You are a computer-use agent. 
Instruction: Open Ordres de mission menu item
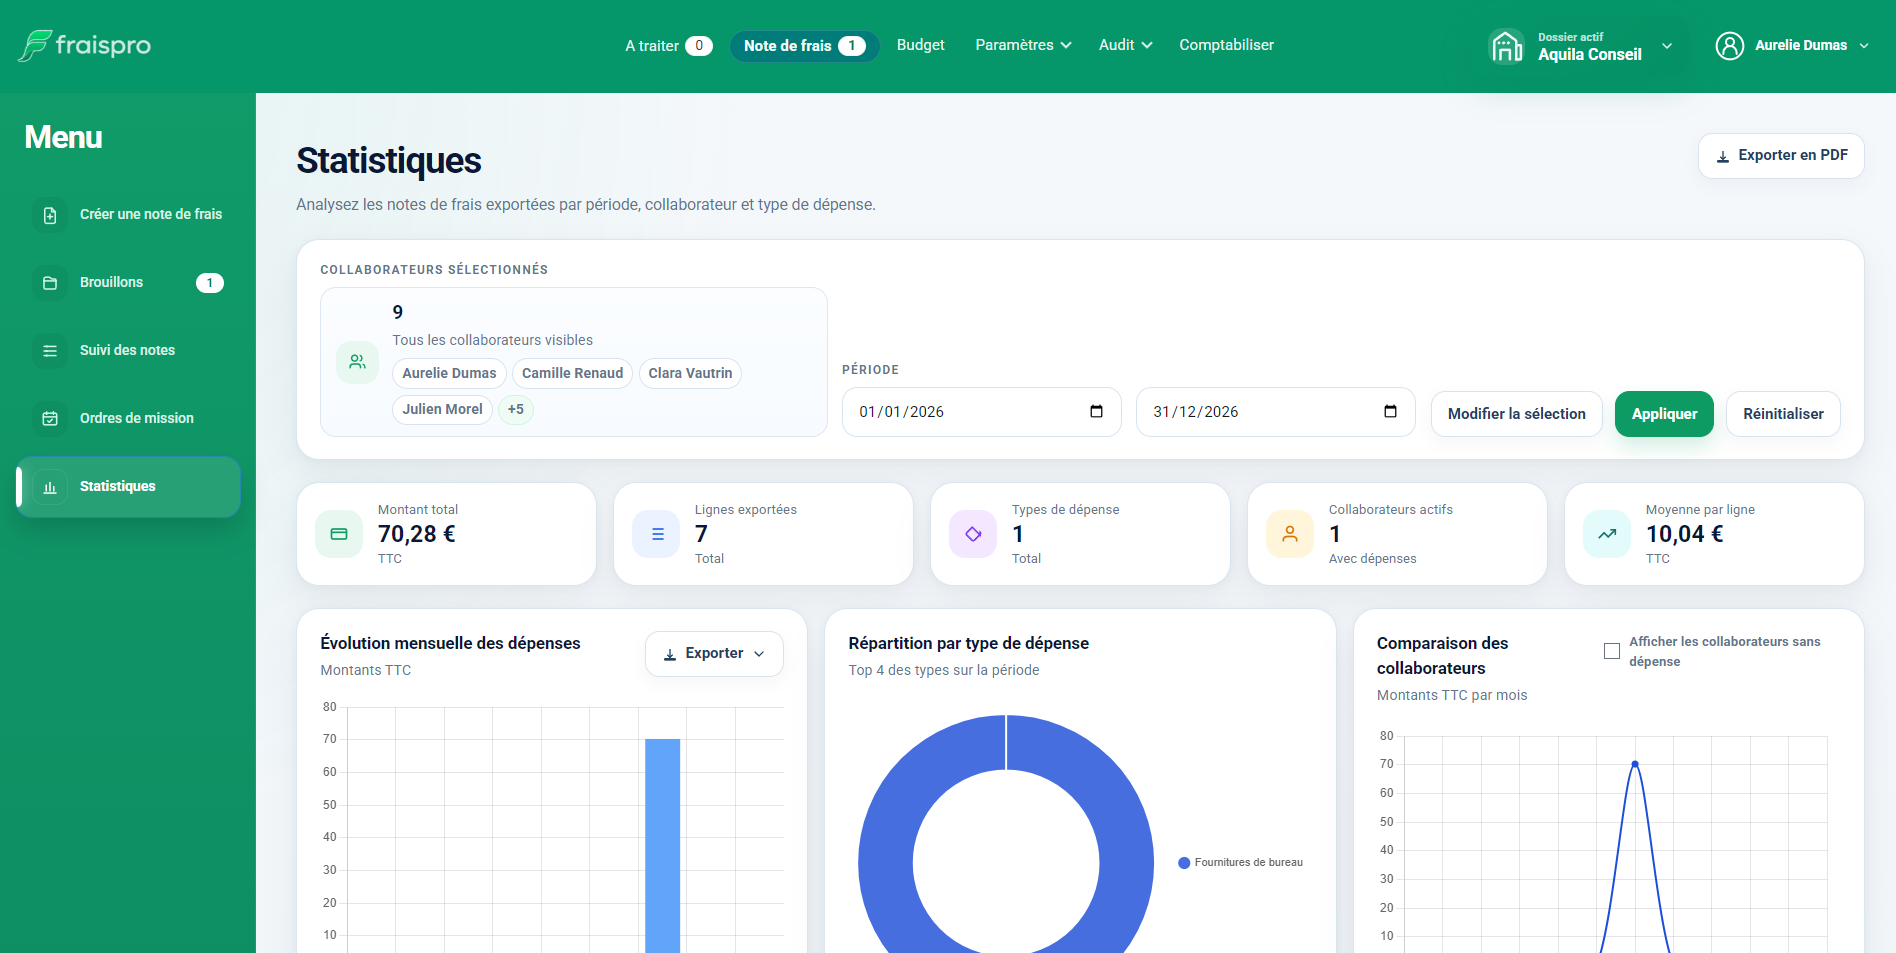(x=128, y=419)
